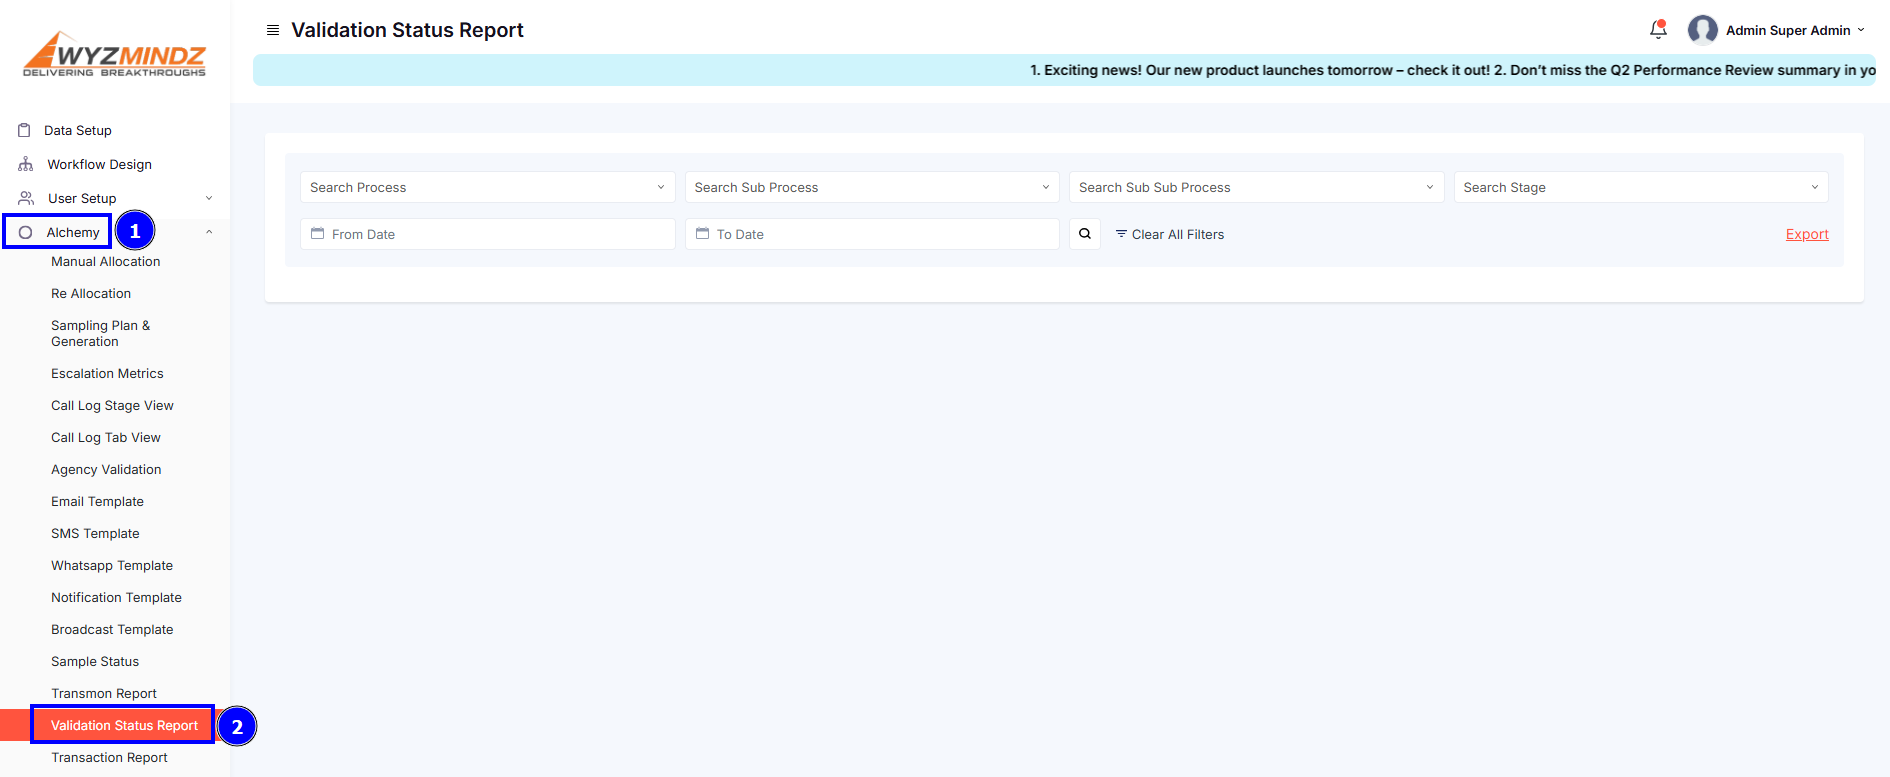This screenshot has width=1890, height=777.
Task: Click the To Date input field
Action: coord(872,234)
